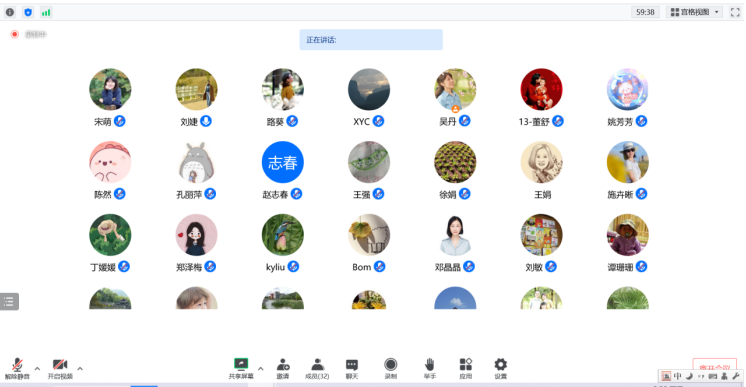Click the blue security shield icon
Viewport: 746px width, 387px height.
point(28,12)
